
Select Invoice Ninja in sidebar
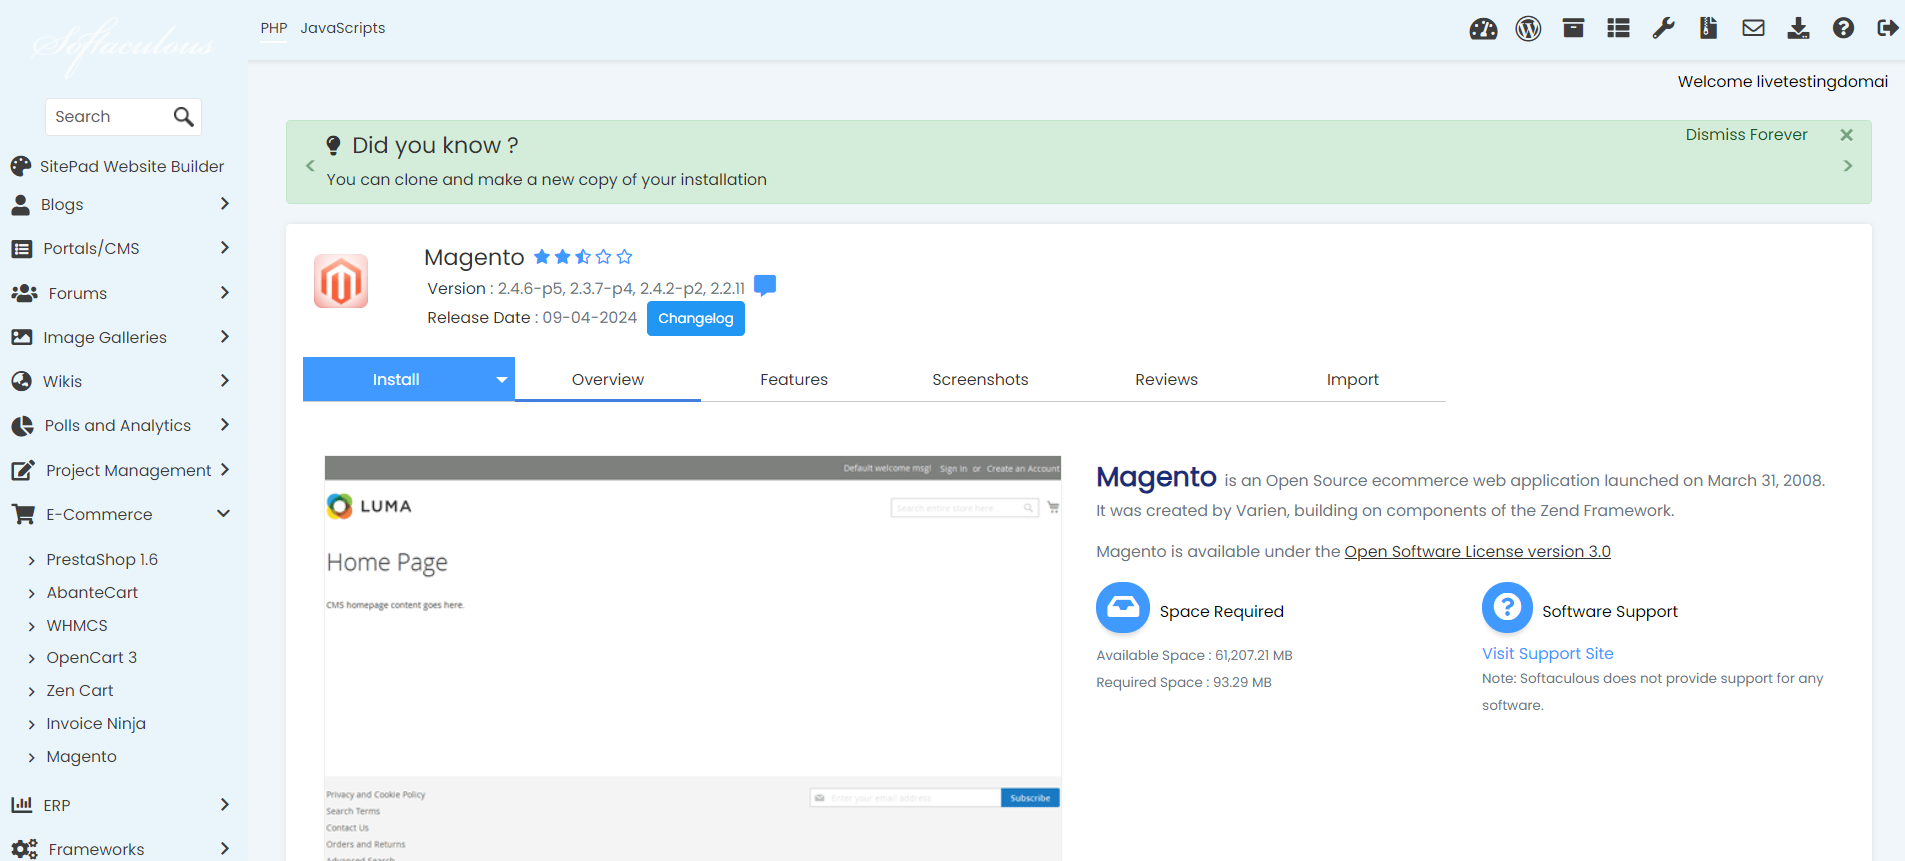pyautogui.click(x=96, y=724)
